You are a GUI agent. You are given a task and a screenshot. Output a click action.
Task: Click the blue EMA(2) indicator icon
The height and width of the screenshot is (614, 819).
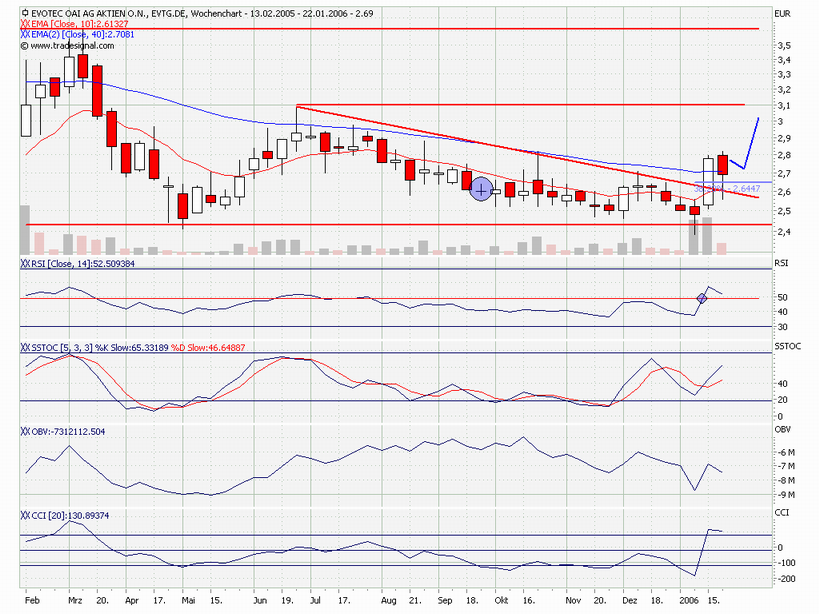point(25,34)
